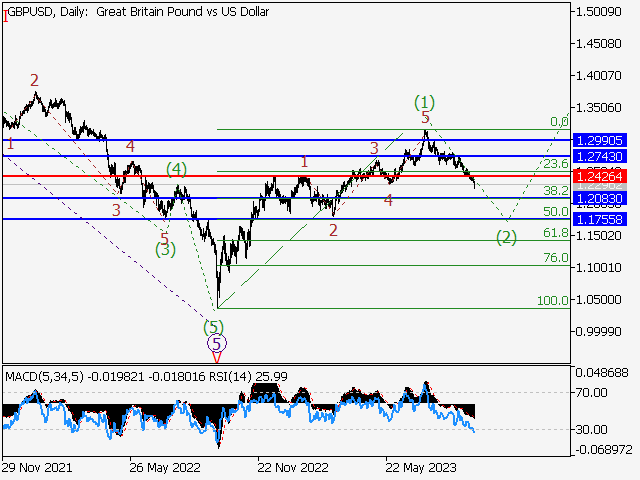
Task: Click the green (1) wave label at peak
Action: click(425, 102)
